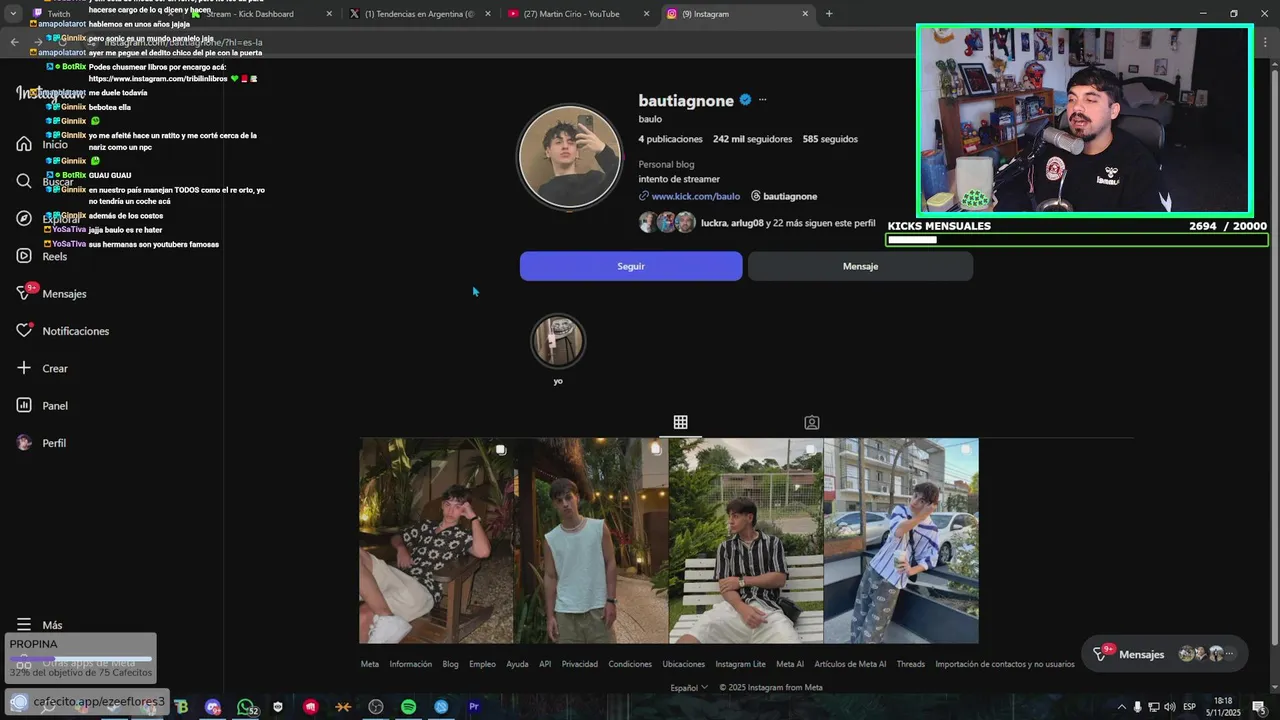Open OBS Studio from taskbar
The height and width of the screenshot is (720, 1280).
[376, 707]
